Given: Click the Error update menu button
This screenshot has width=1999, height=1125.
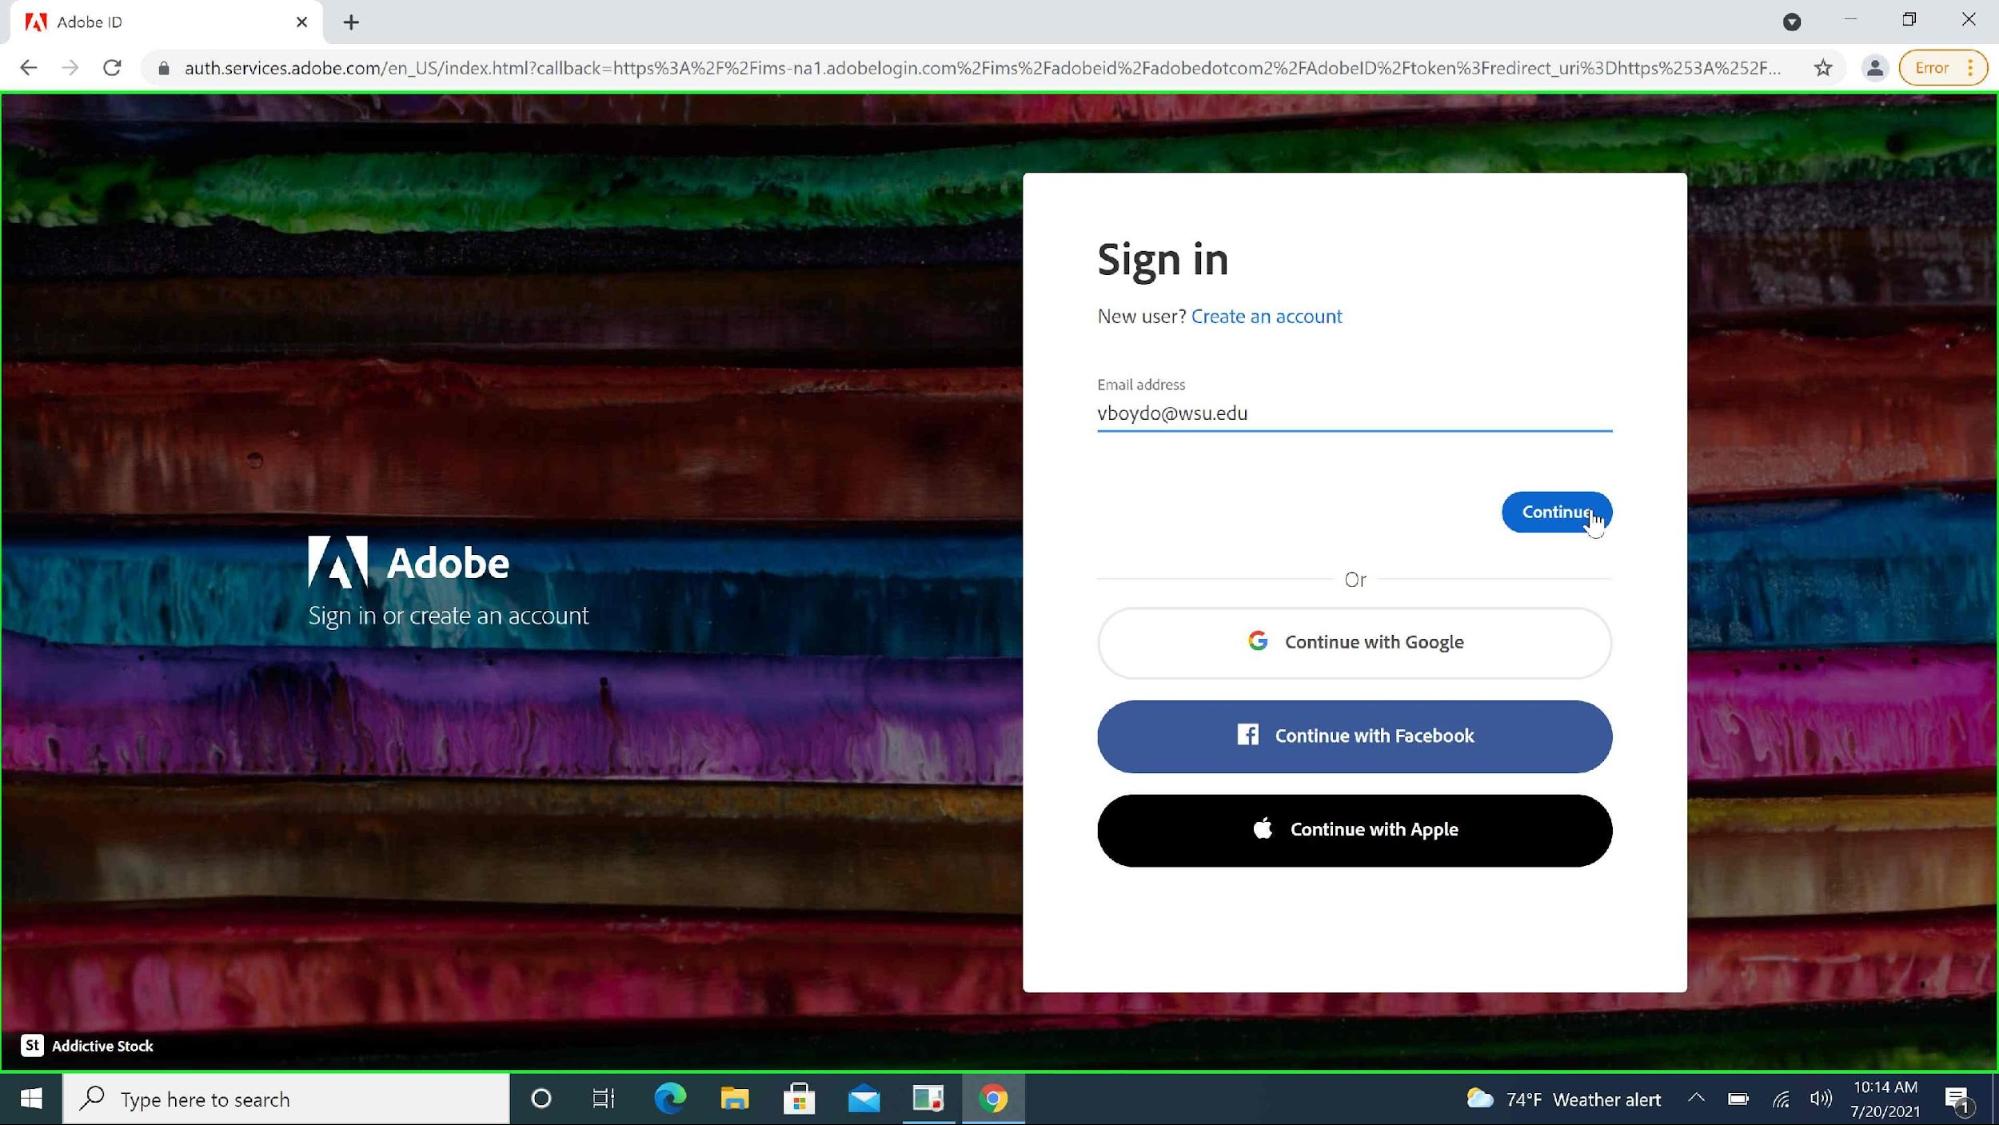Looking at the screenshot, I should pyautogui.click(x=1942, y=68).
